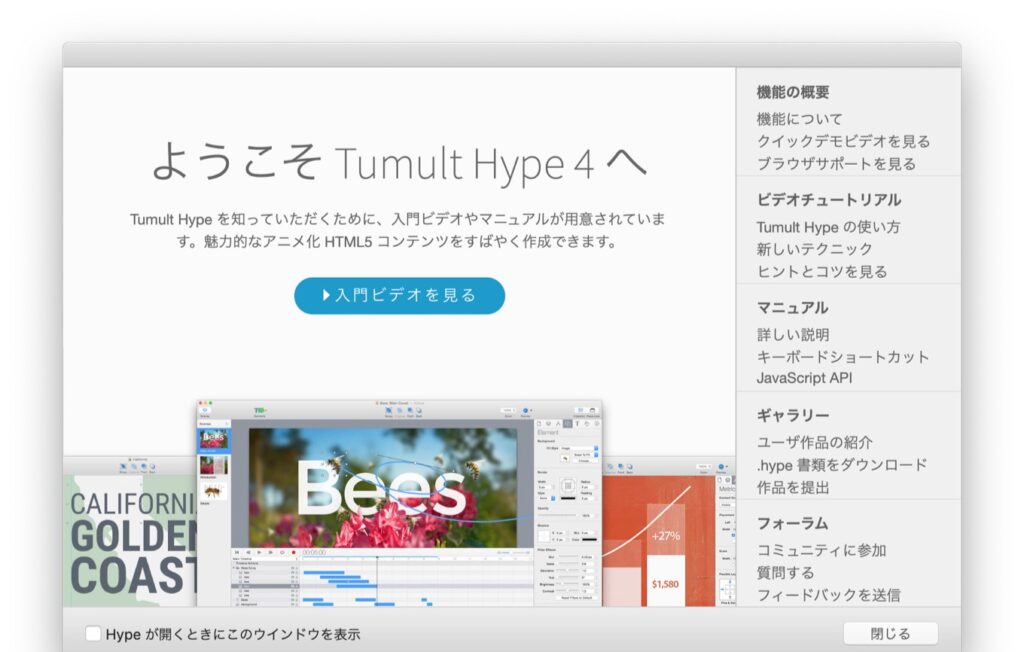Select キーボードショートカット under マニュアル
The width and height of the screenshot is (1024, 652).
tap(843, 356)
